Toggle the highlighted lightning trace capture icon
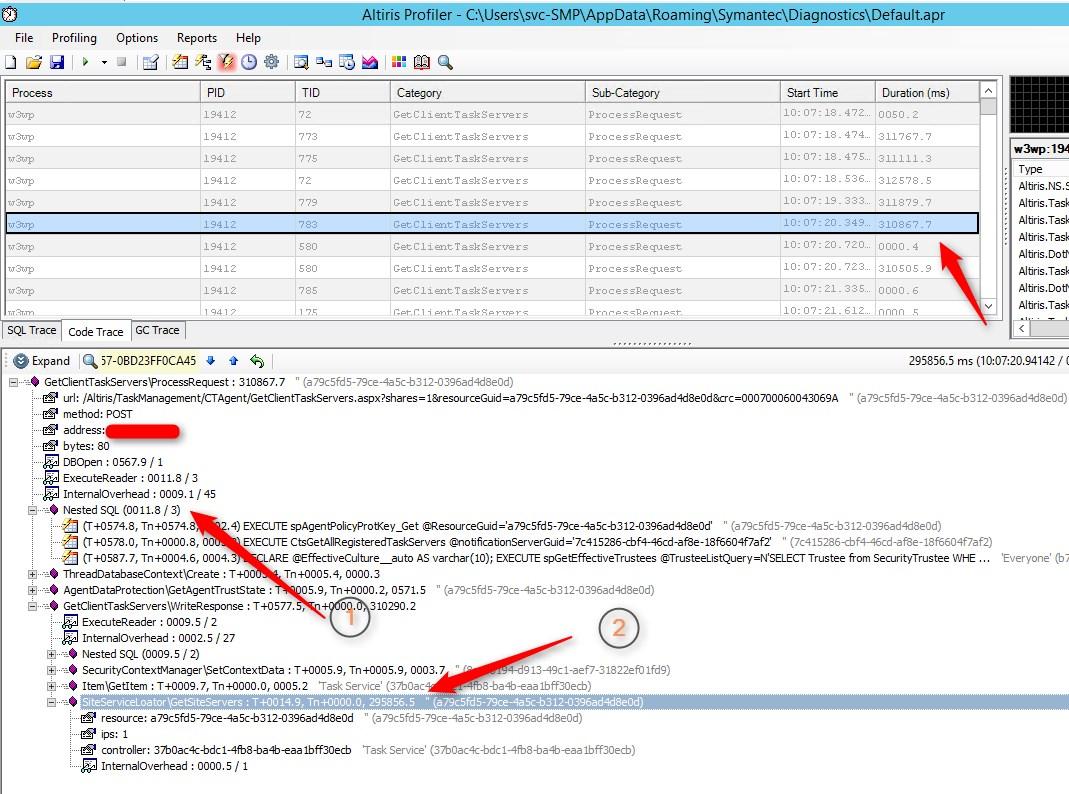The image size is (1069, 794). tap(227, 62)
